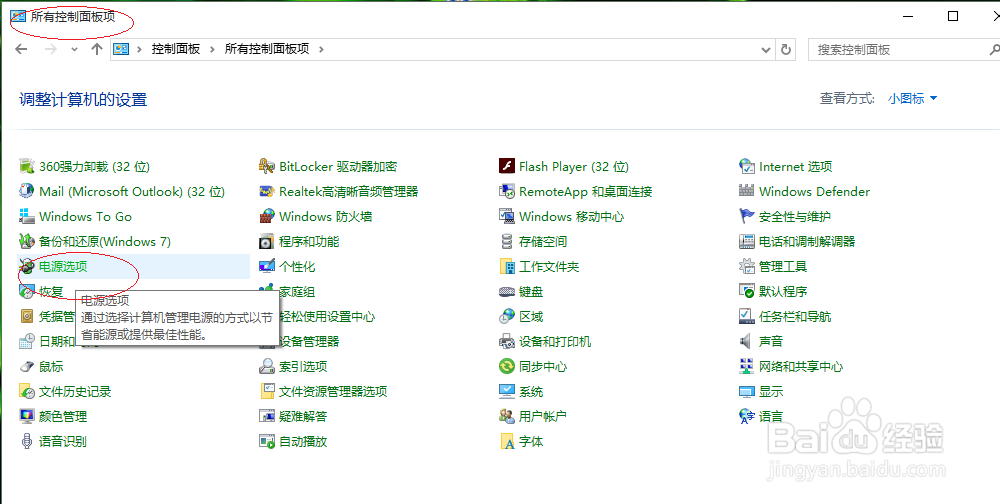Viewport: 1000px width, 504px height.
Task: Click the Forward navigation arrow
Action: pyautogui.click(x=51, y=49)
